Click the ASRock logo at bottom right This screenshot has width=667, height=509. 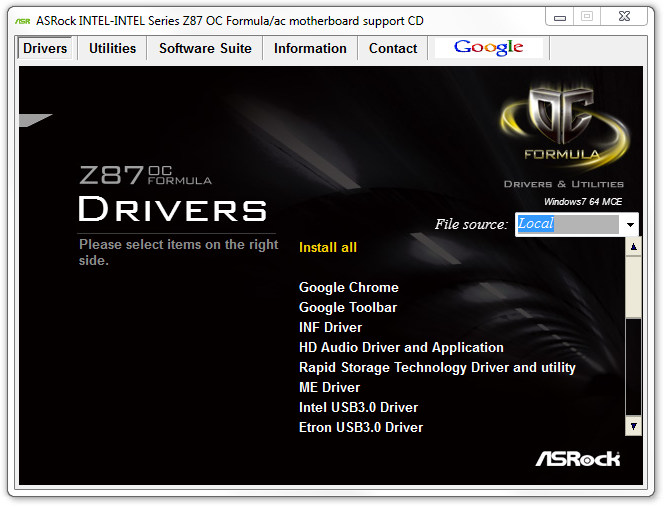click(x=578, y=459)
